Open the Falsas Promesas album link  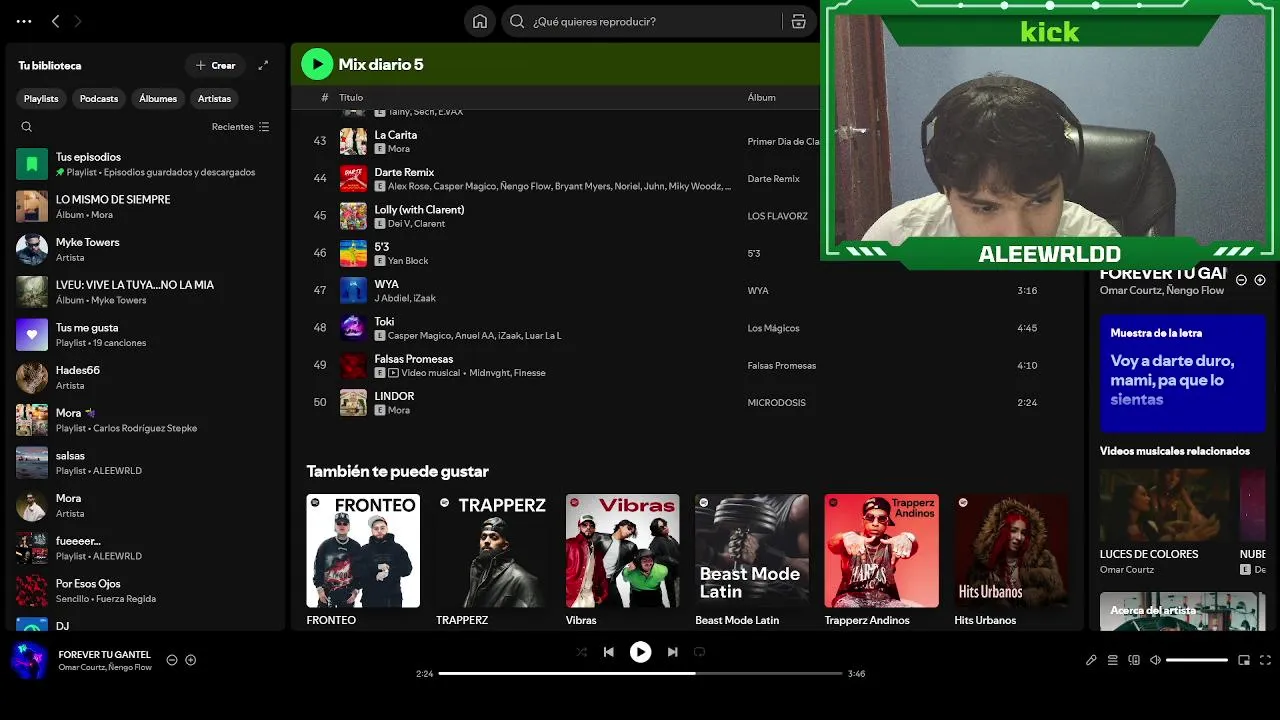click(781, 365)
